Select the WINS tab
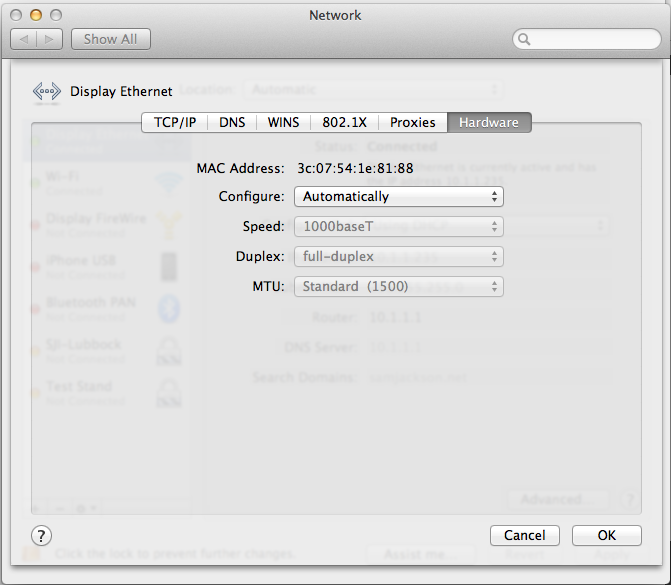 click(x=283, y=122)
